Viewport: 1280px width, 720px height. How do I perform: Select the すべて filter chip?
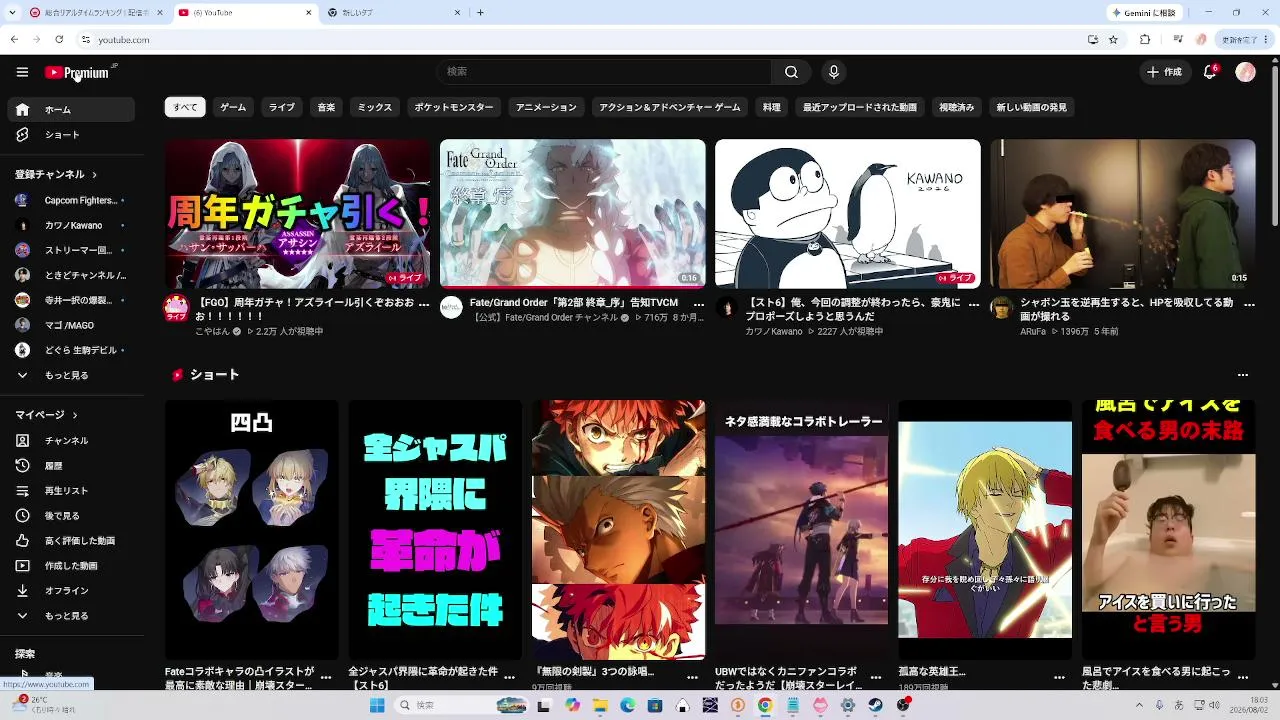coord(185,107)
